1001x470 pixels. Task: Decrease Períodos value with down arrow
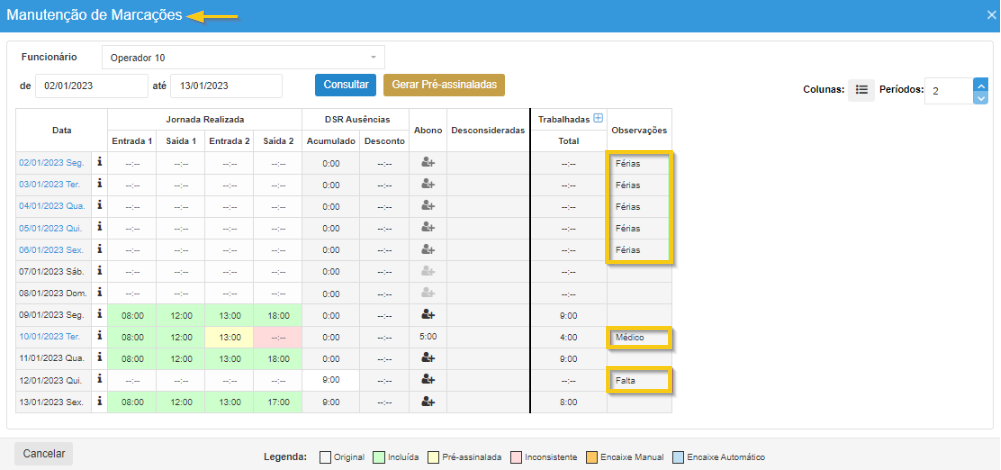coord(981,97)
